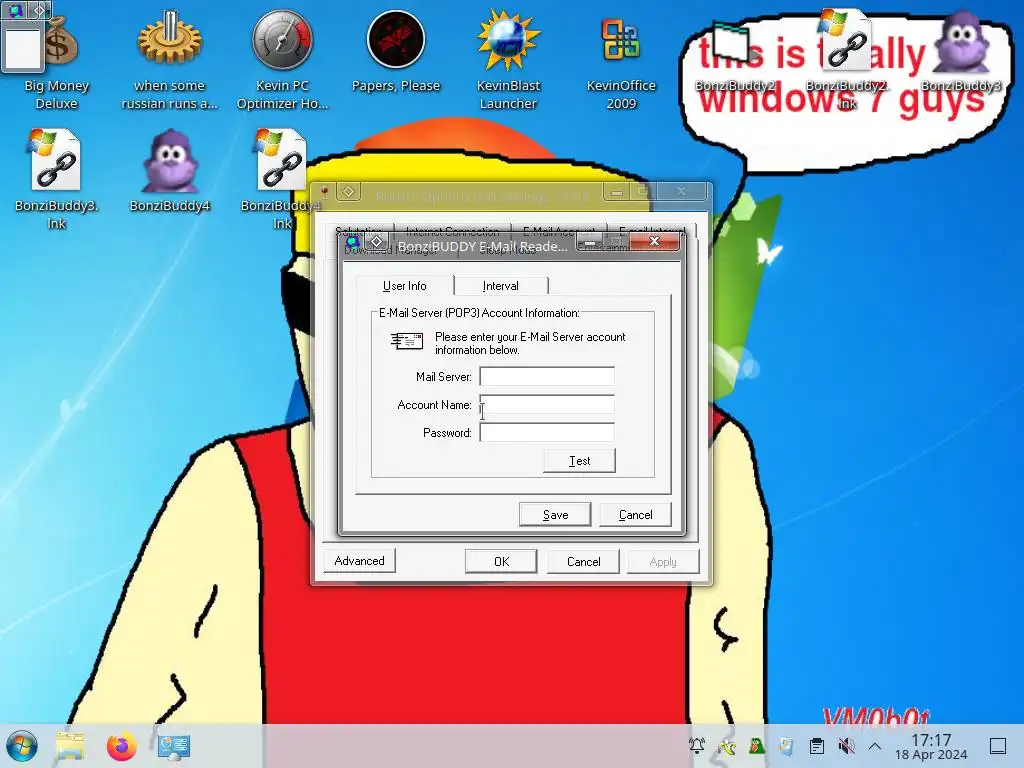Click the banana tray icon
This screenshot has height=768, width=1024.
(x=726, y=746)
